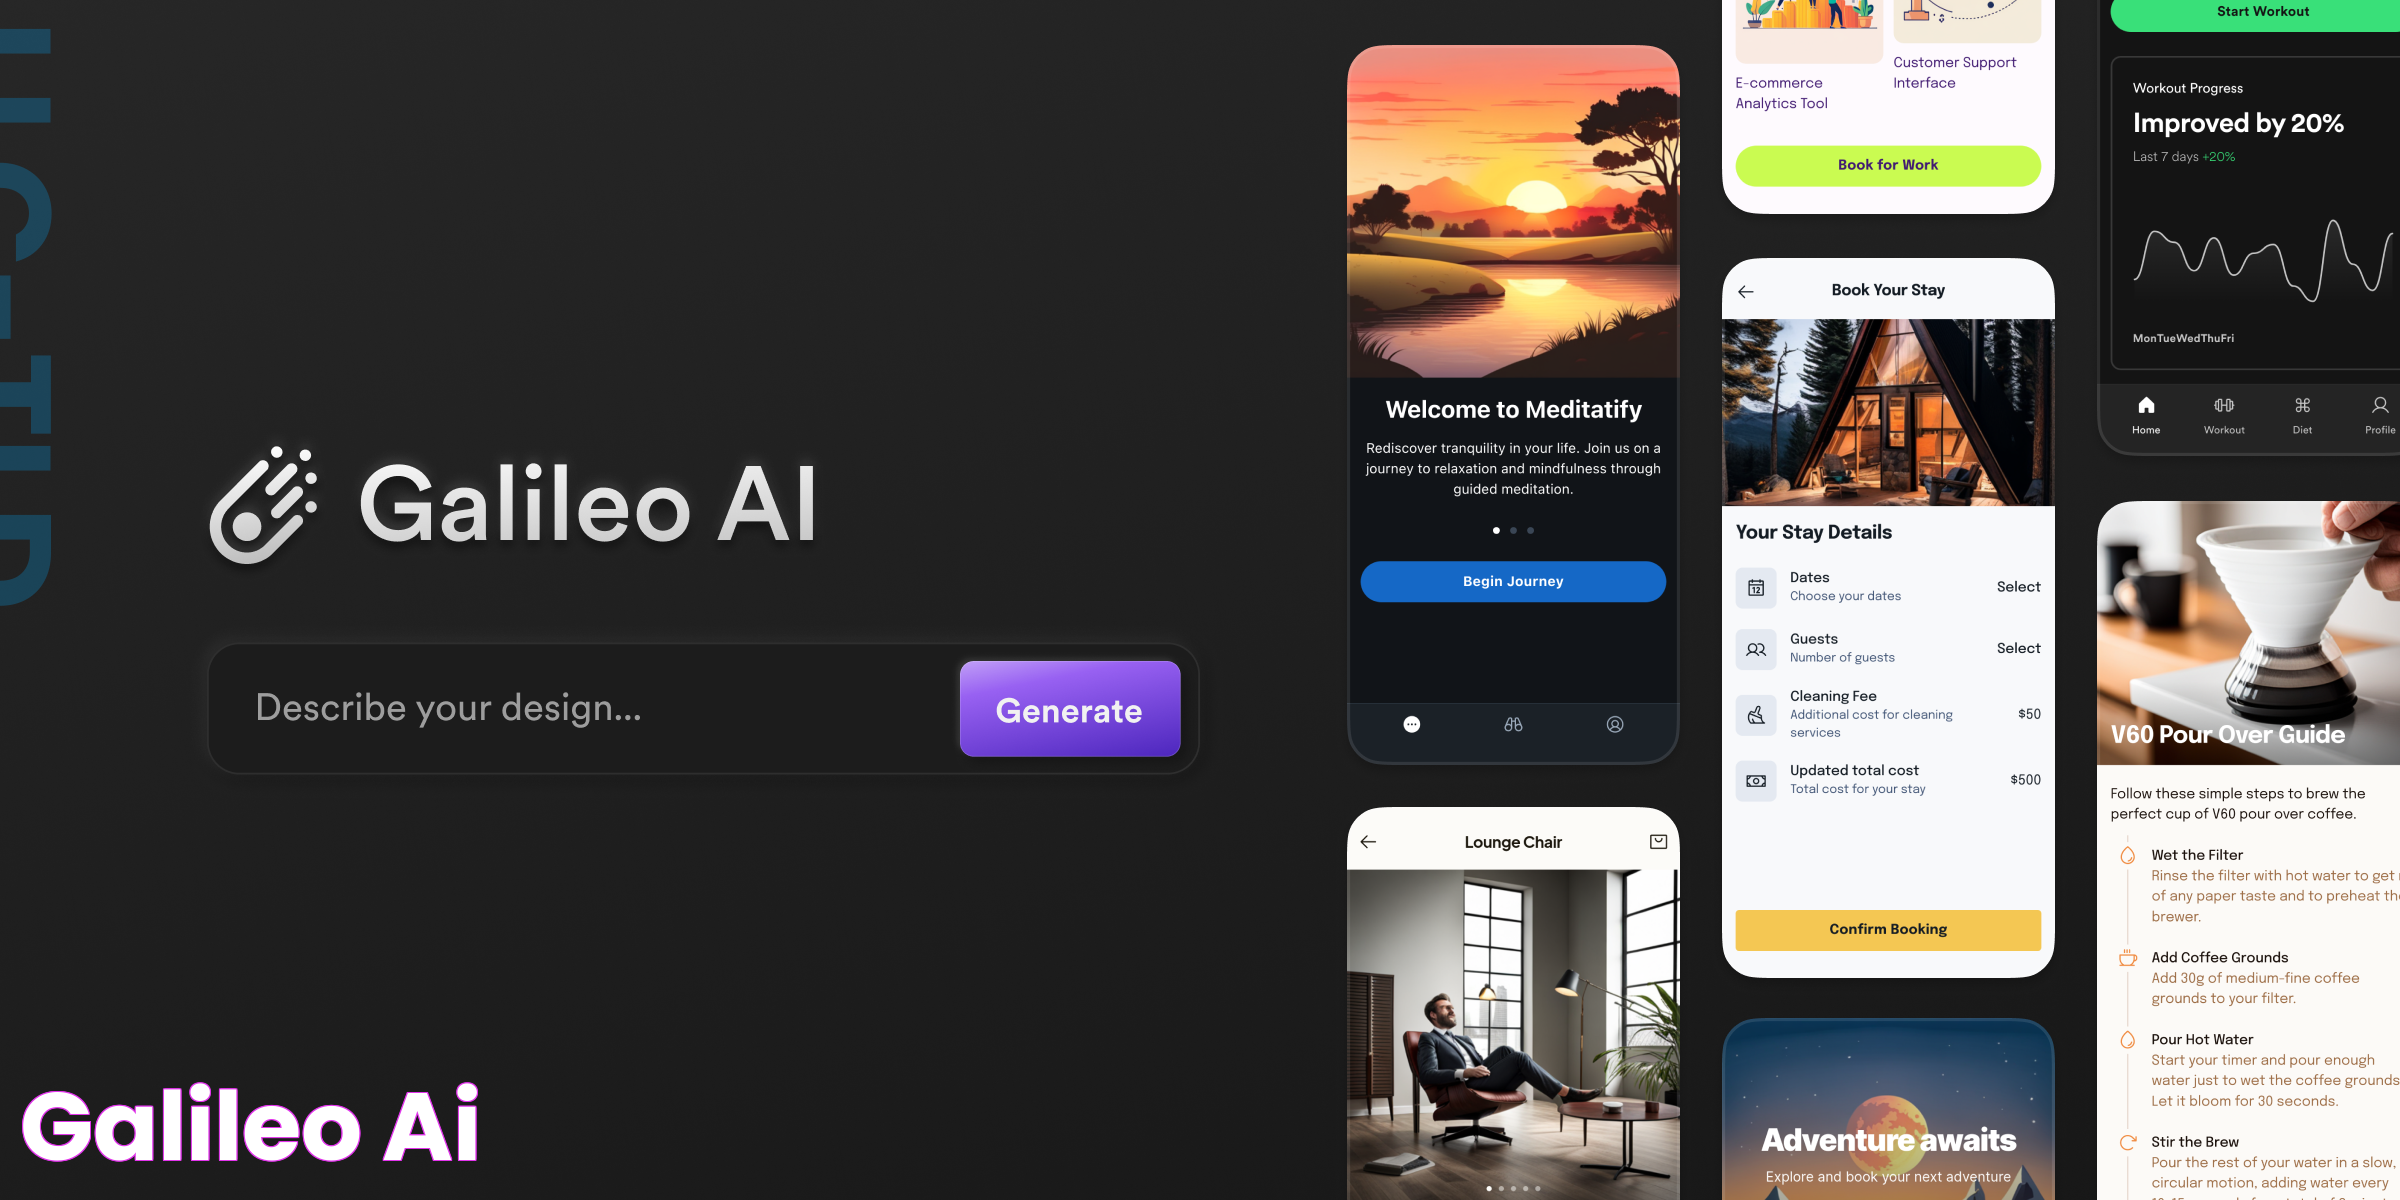
Task: Click the Confirm Booking button
Action: (1887, 929)
